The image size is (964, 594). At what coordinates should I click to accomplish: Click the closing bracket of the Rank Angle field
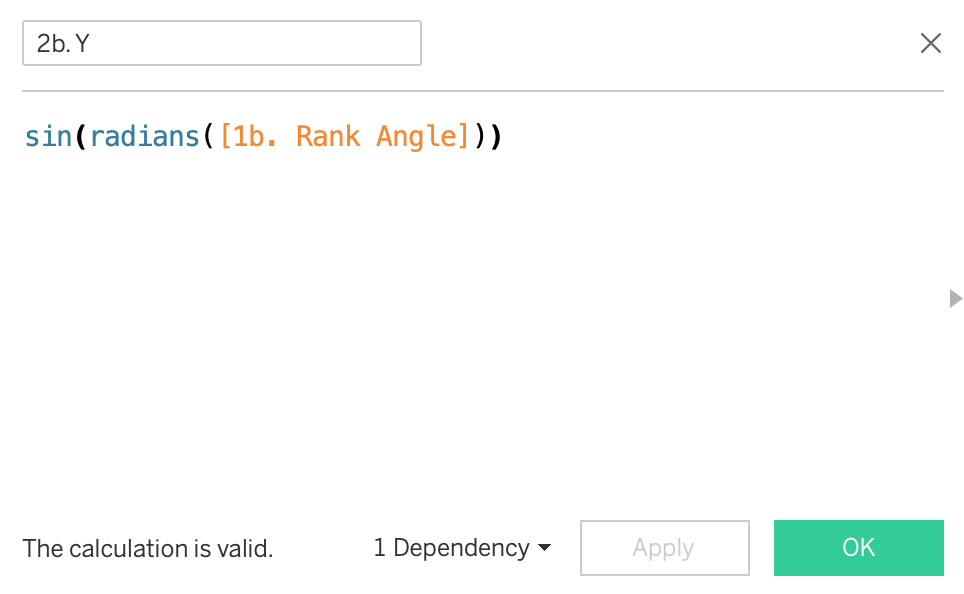[x=464, y=136]
